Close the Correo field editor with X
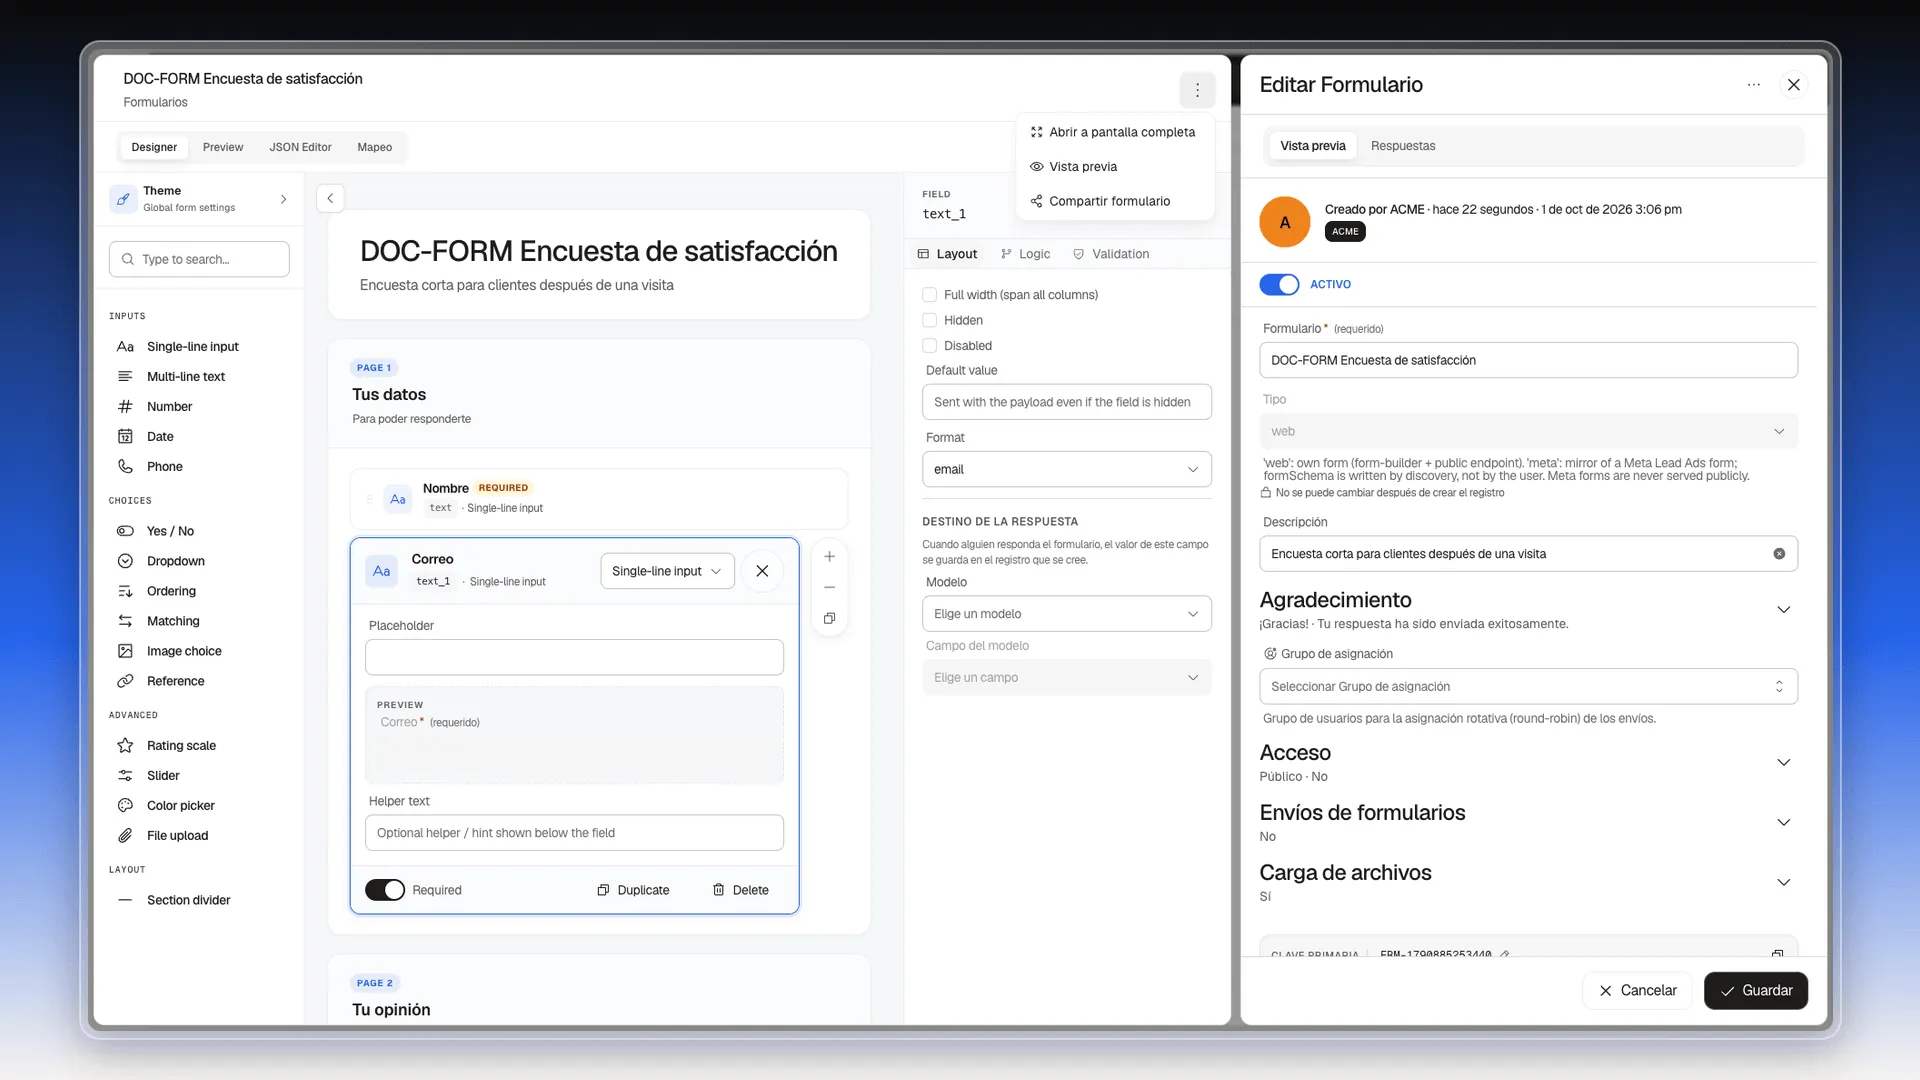 (762, 571)
